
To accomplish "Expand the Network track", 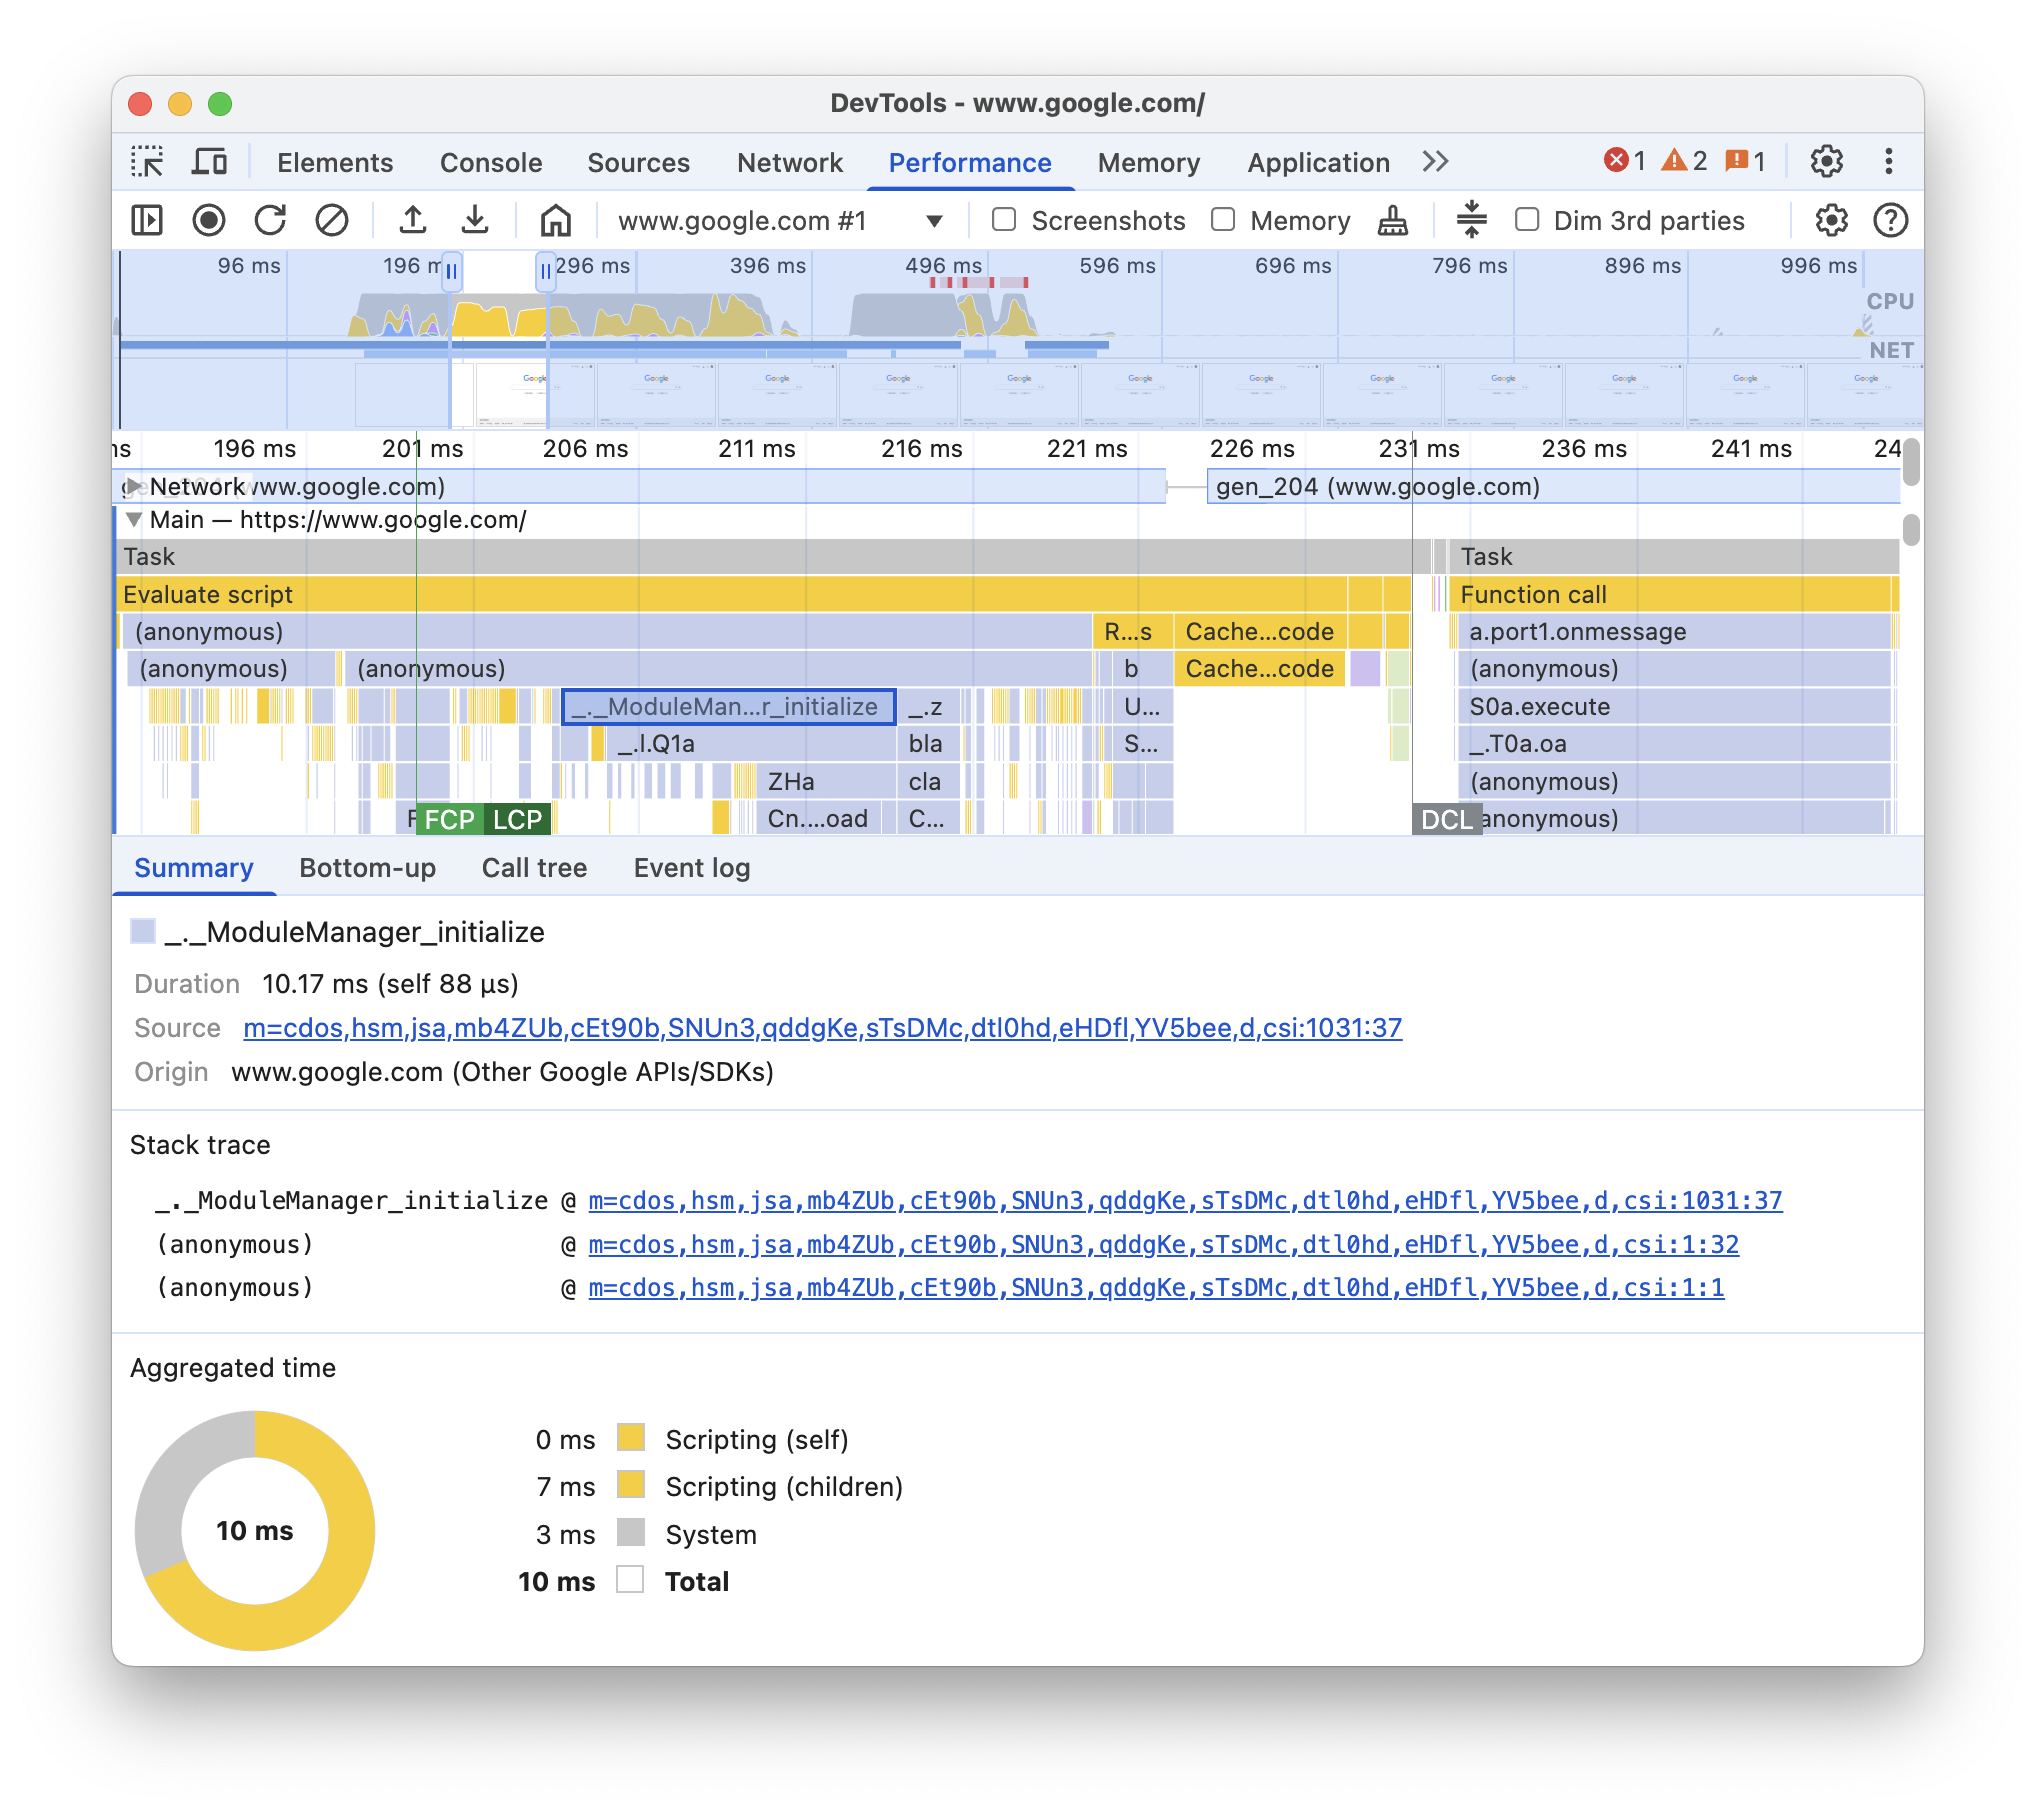I will pyautogui.click(x=133, y=487).
